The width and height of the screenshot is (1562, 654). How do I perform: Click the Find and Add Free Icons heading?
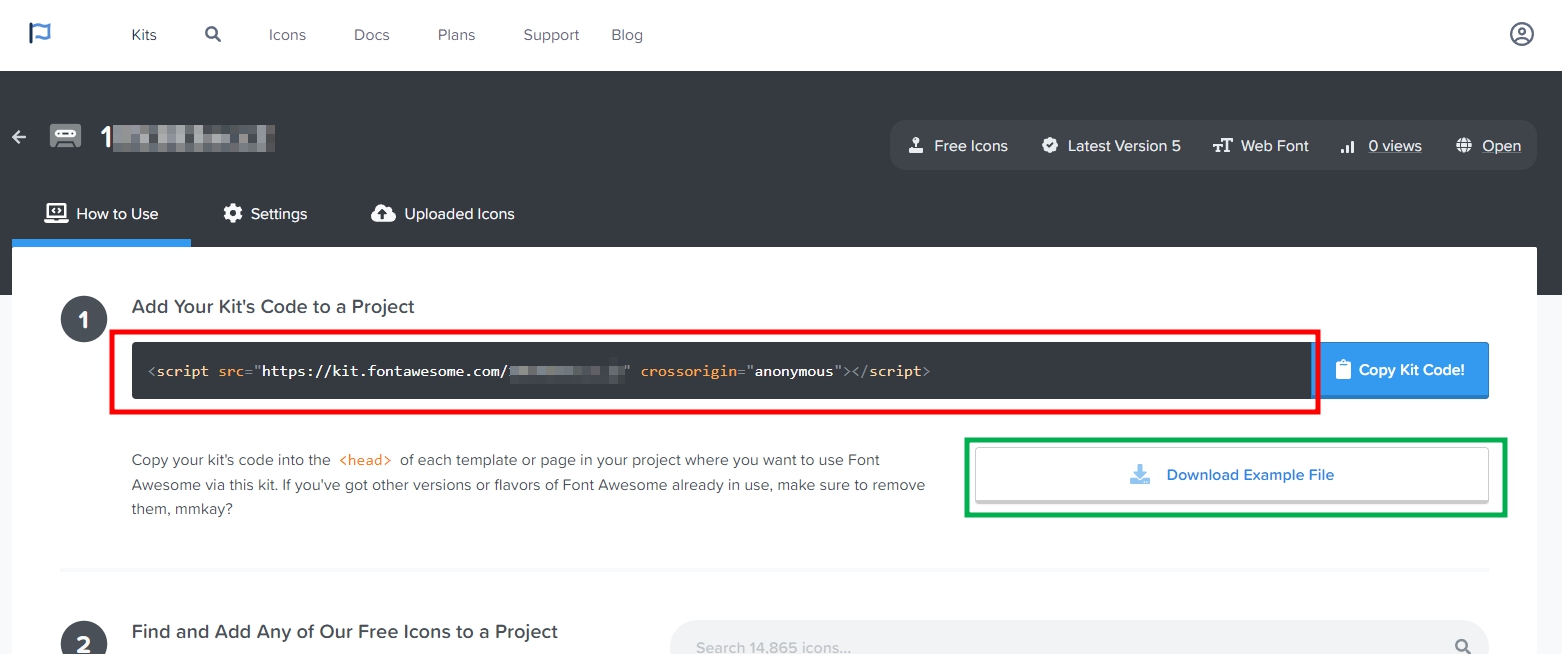coord(345,632)
